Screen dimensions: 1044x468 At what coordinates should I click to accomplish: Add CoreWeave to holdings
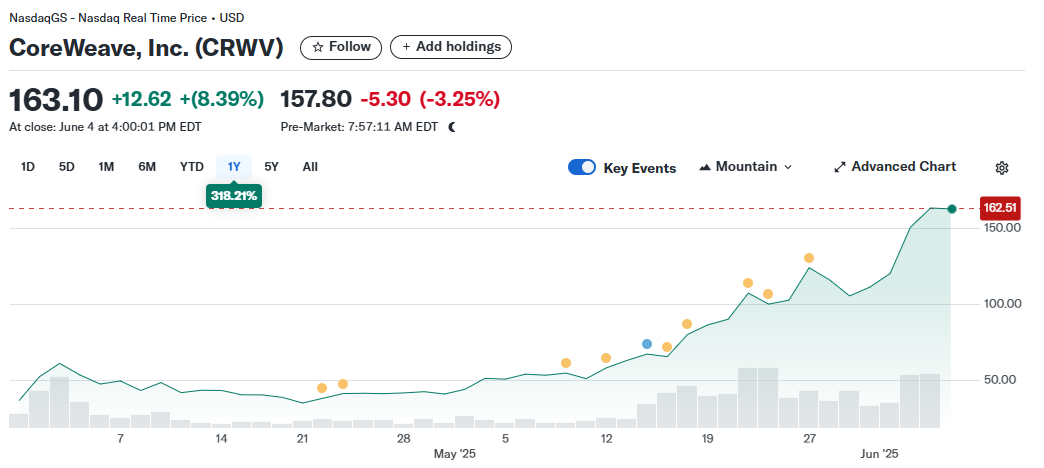point(451,47)
